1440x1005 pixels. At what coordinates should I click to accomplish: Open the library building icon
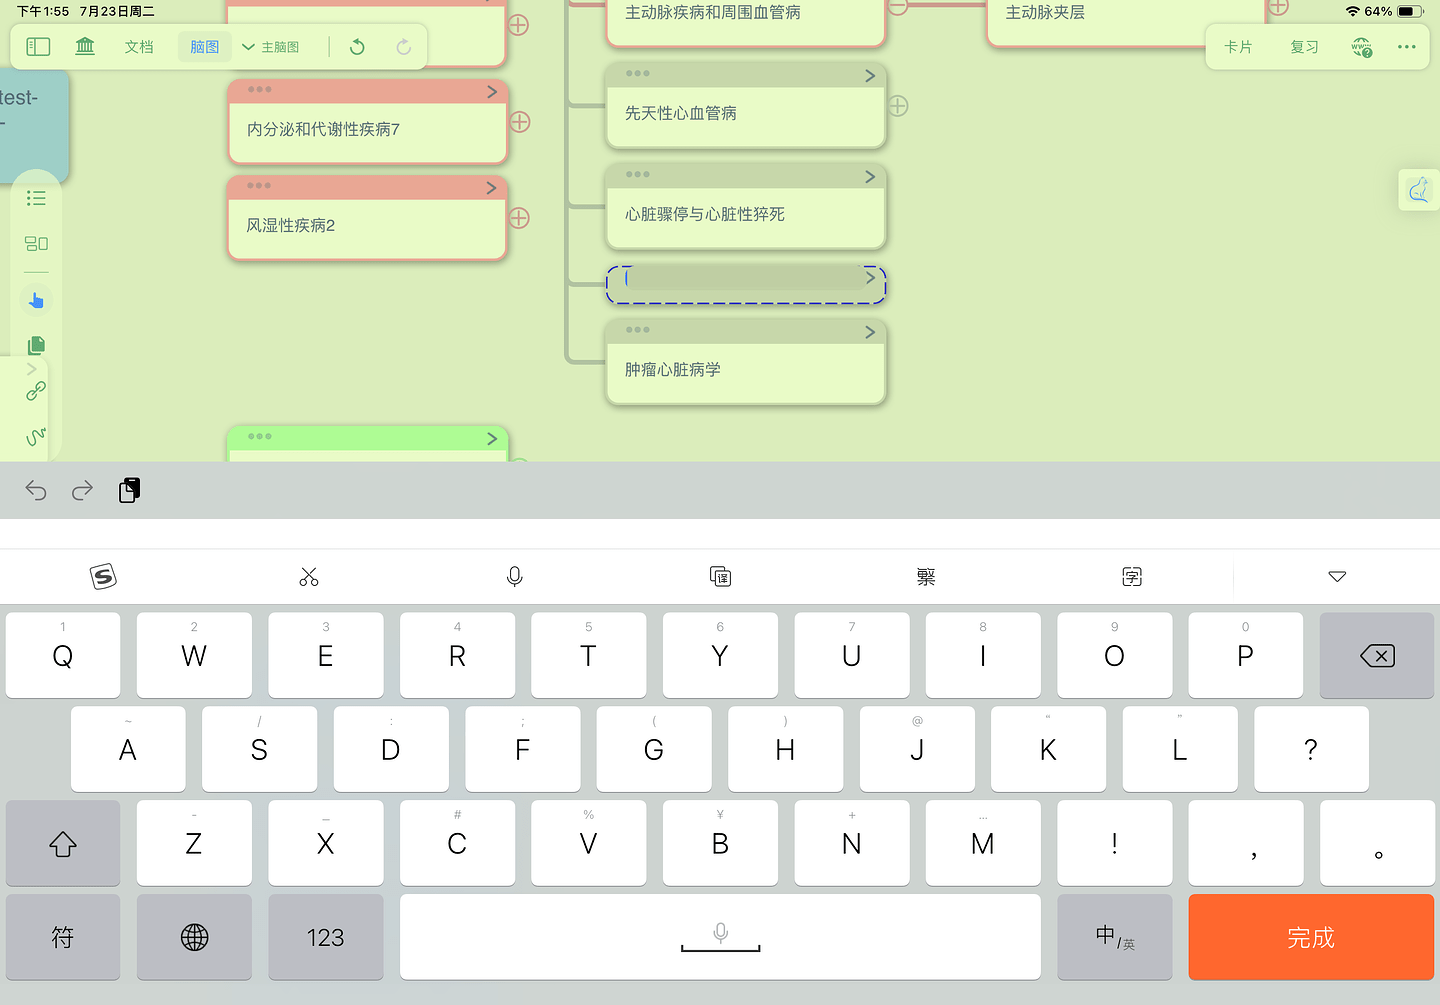[x=85, y=47]
